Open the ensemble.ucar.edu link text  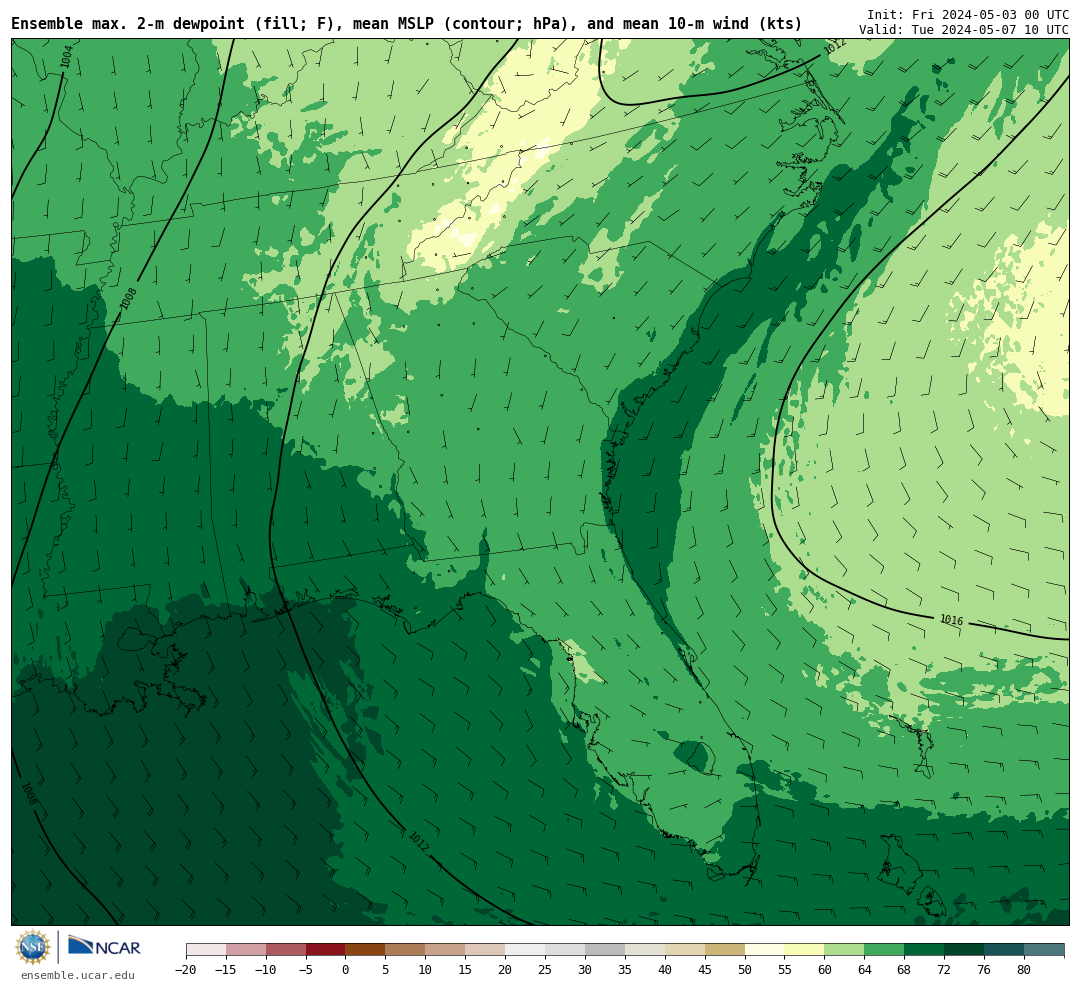pyautogui.click(x=78, y=975)
